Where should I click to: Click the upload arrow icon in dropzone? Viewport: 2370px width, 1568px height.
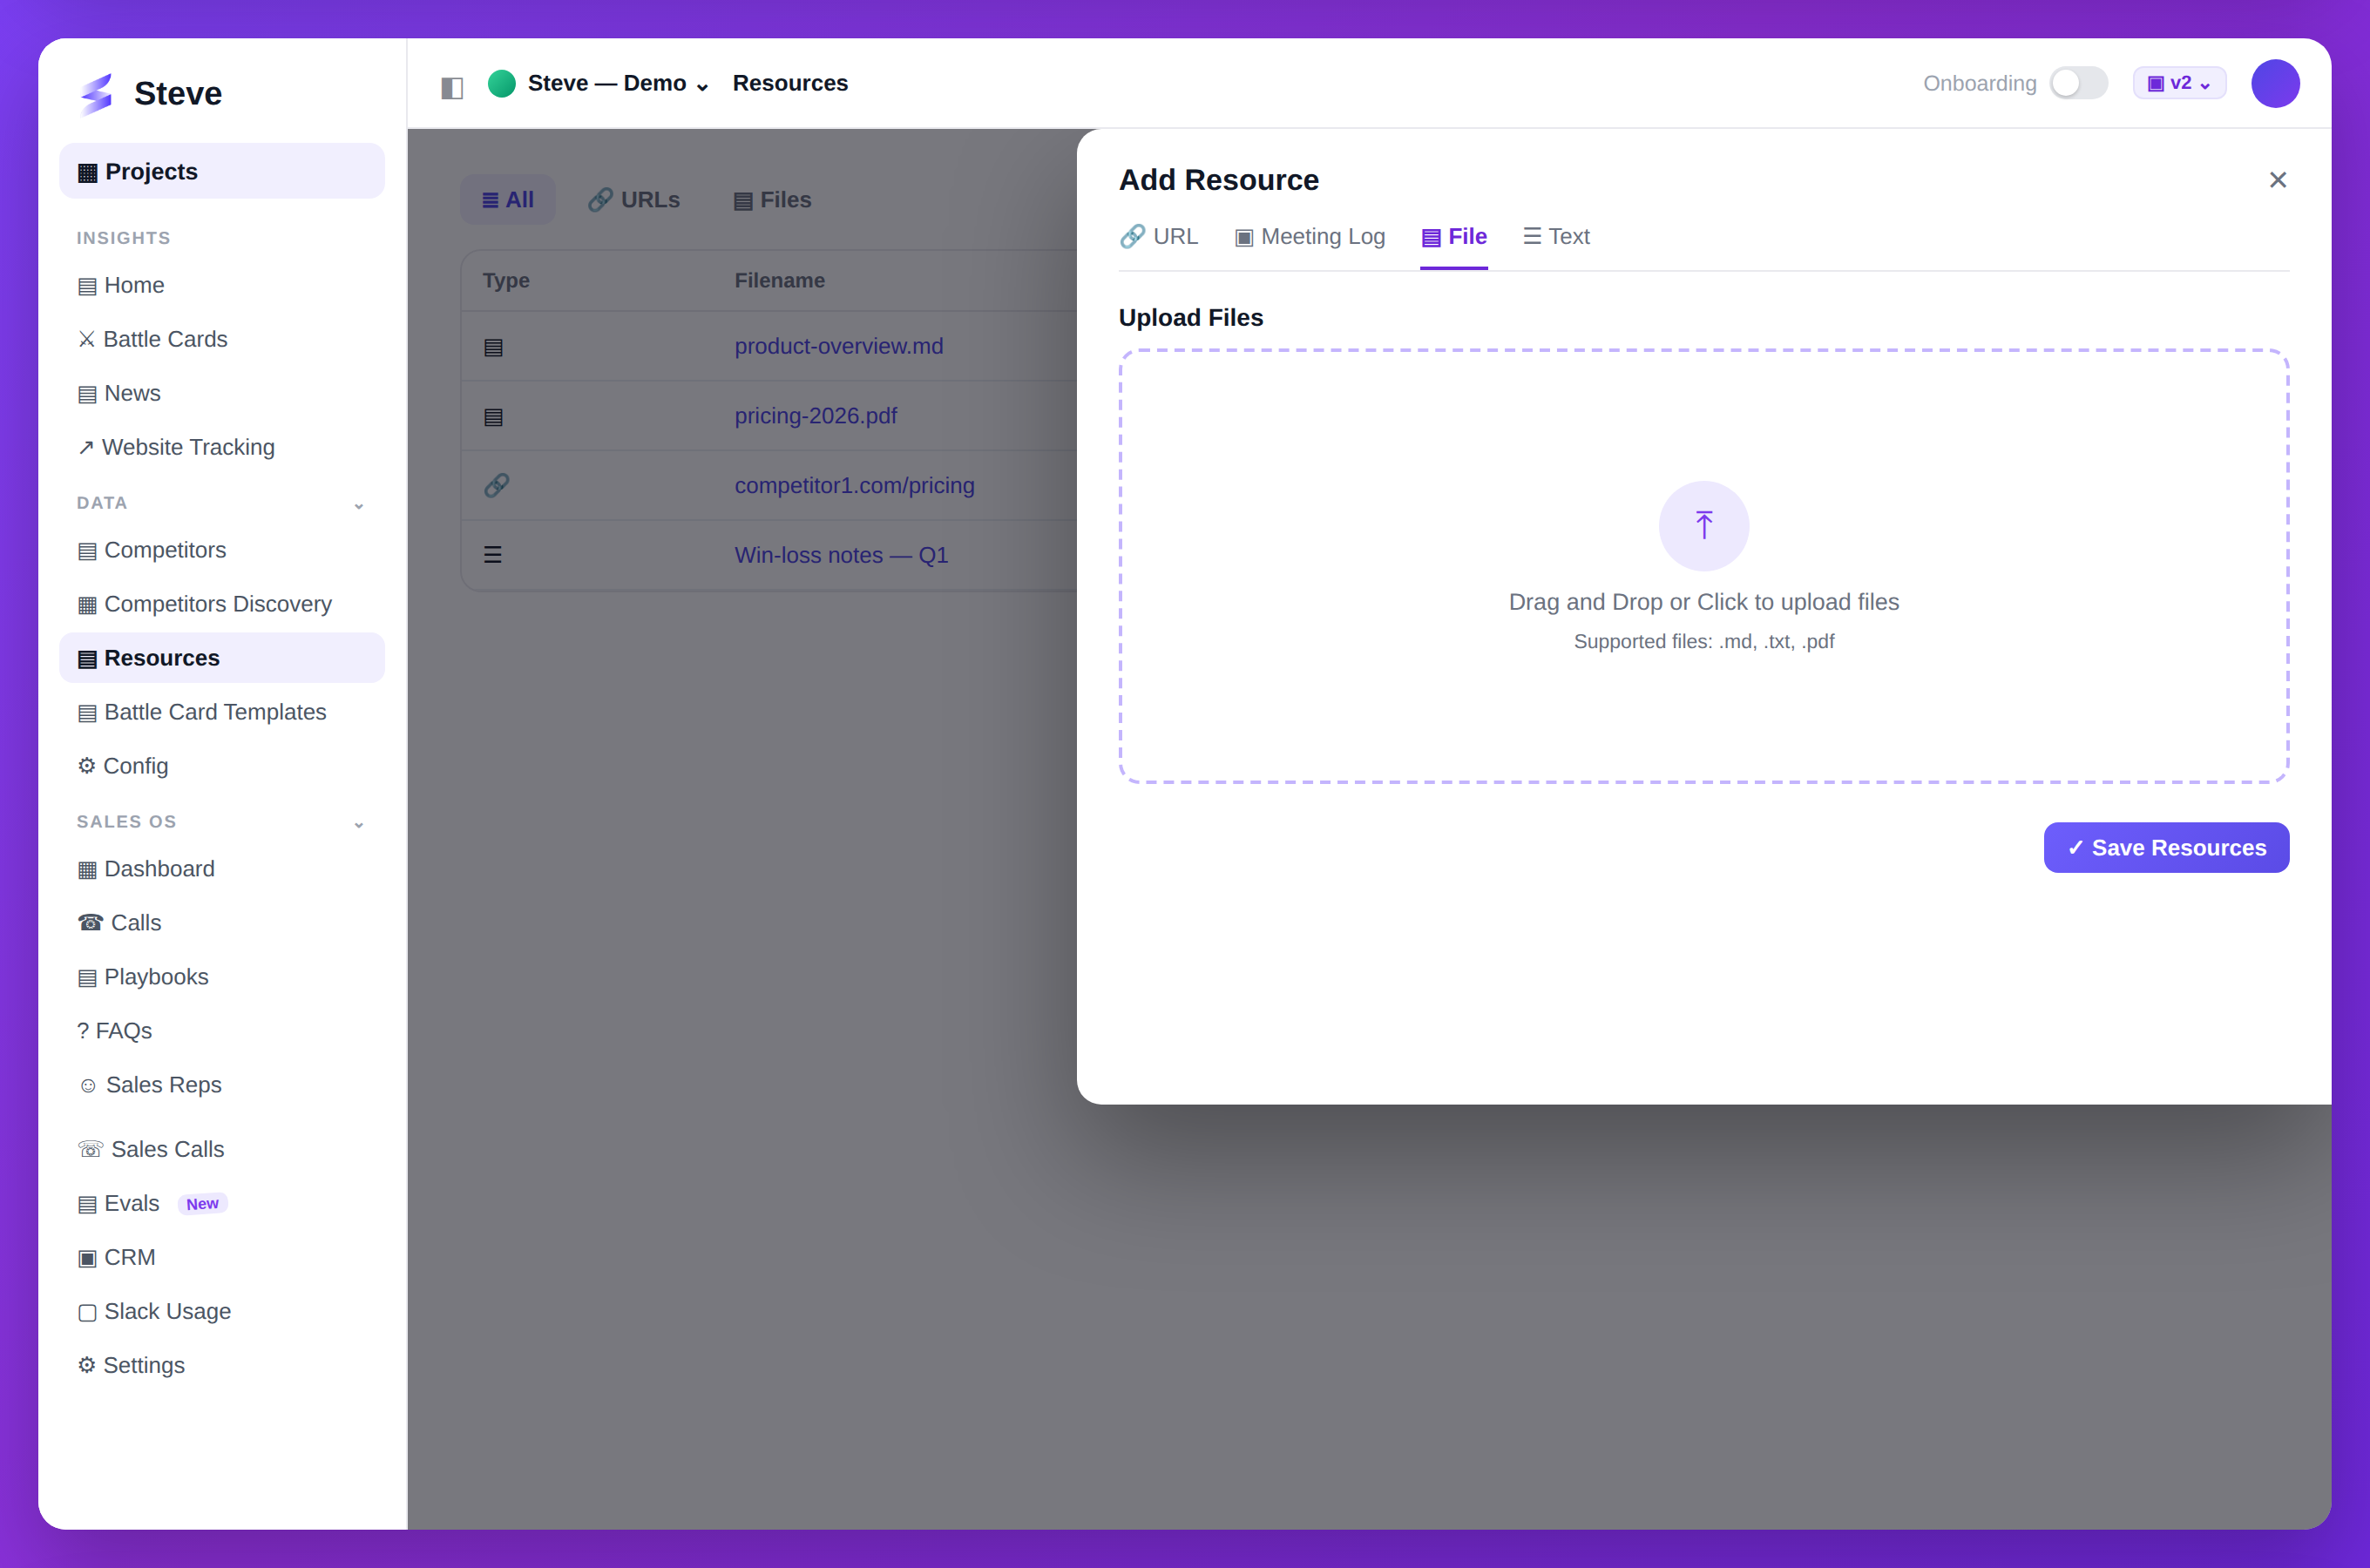pos(1704,526)
